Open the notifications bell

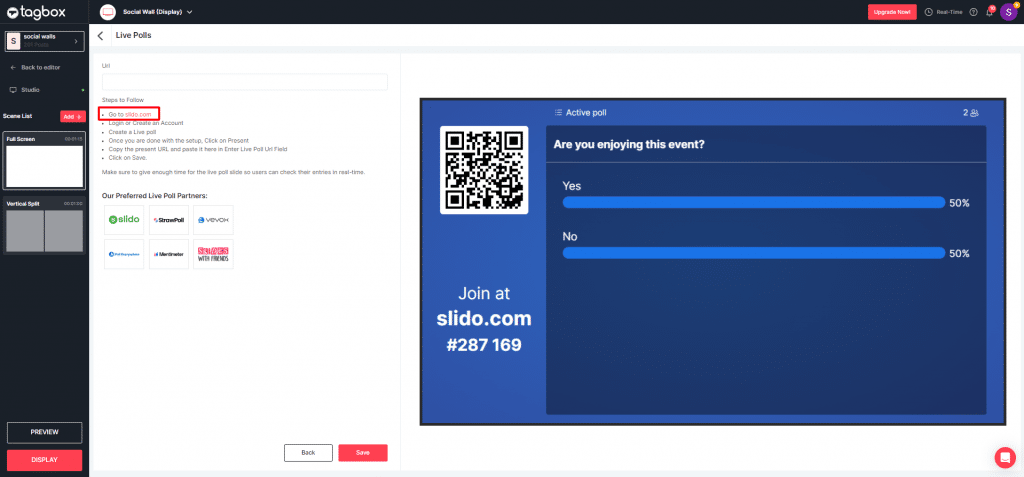989,12
